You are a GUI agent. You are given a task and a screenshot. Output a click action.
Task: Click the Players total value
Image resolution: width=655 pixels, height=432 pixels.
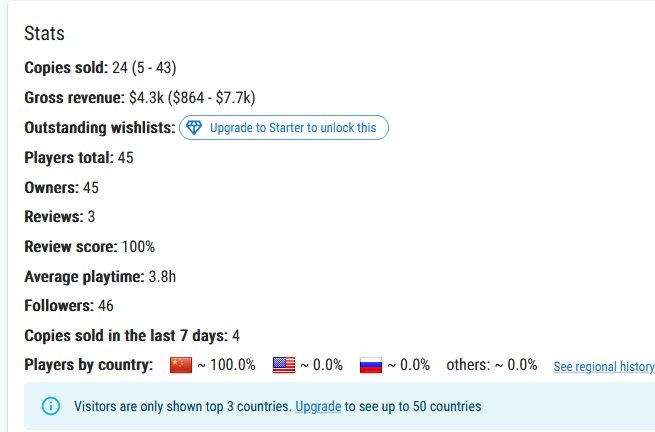[125, 158]
